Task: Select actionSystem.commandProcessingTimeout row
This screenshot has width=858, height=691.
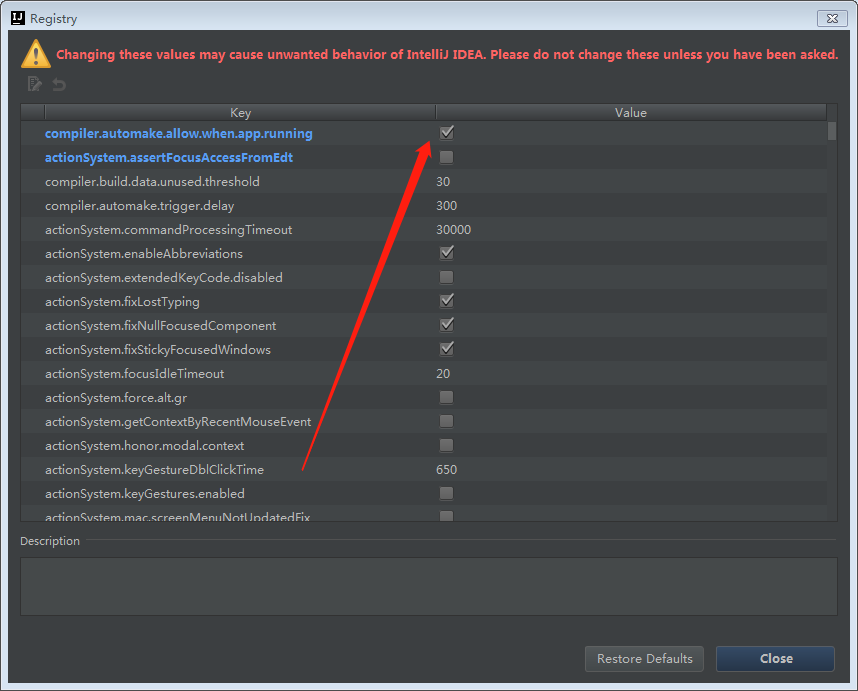Action: tap(424, 230)
